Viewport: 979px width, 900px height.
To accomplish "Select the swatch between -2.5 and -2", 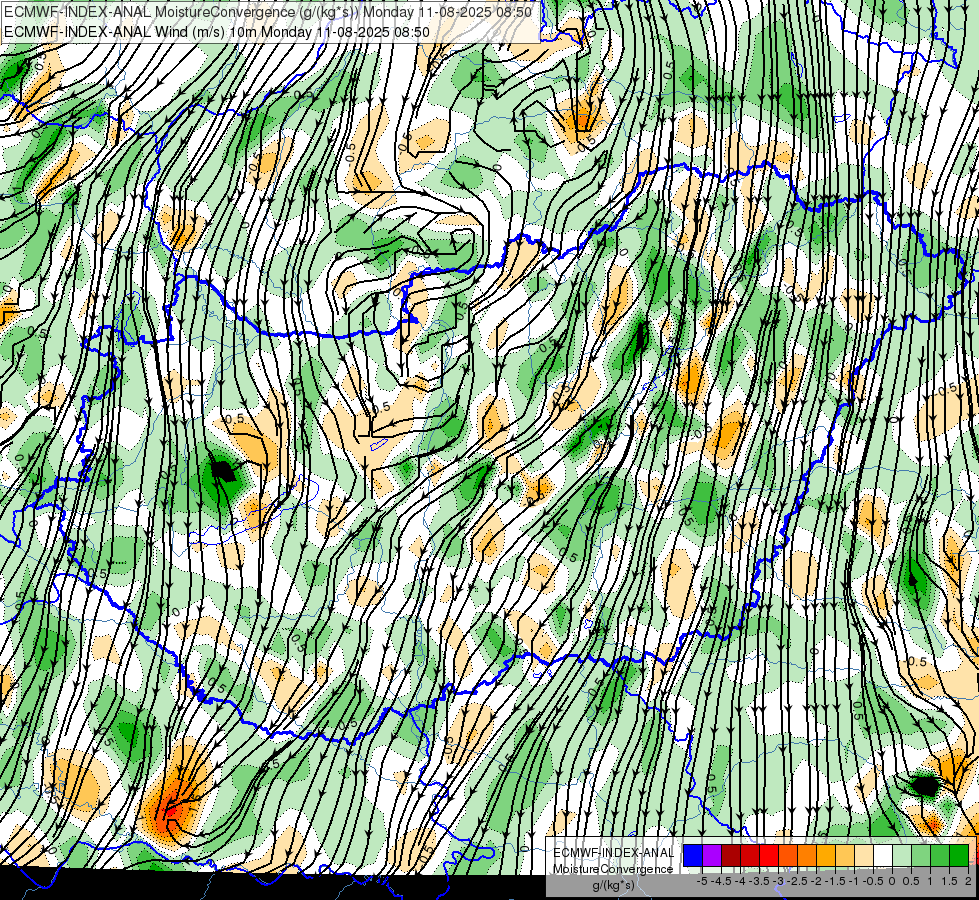I will click(807, 855).
